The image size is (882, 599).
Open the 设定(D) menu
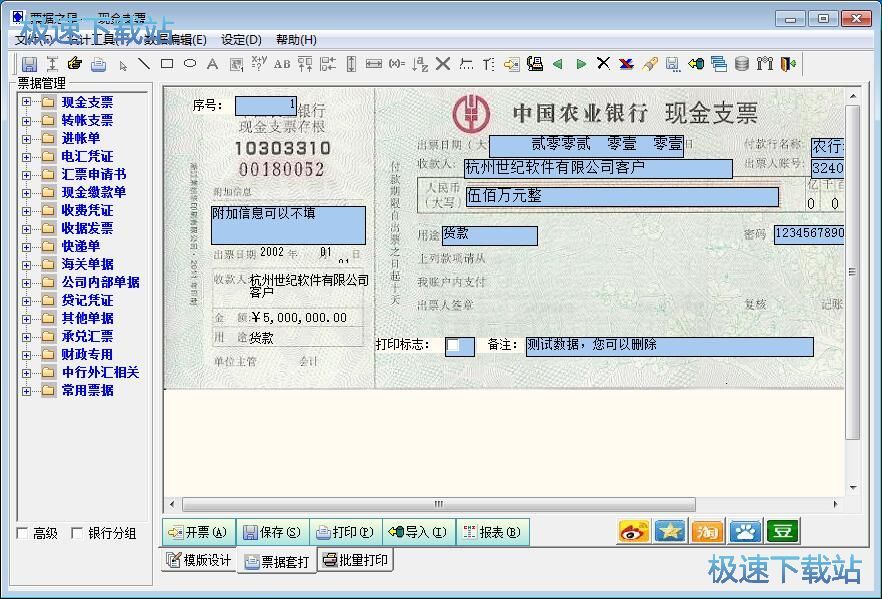click(241, 40)
